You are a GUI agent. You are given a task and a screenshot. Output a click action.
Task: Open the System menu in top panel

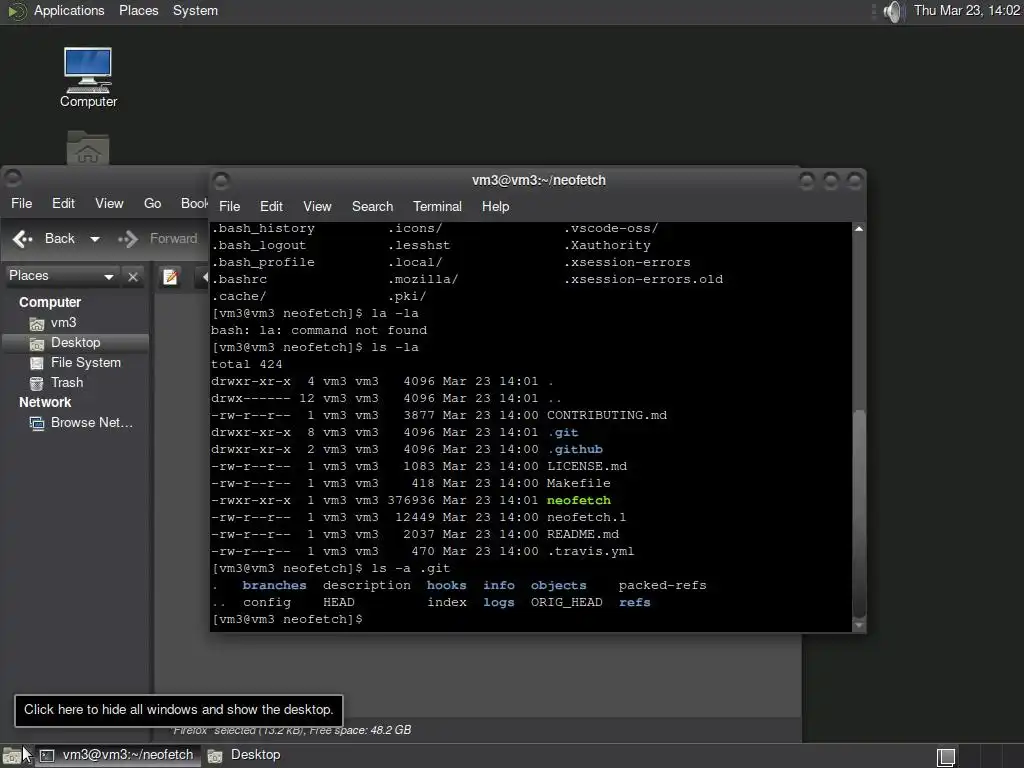click(195, 11)
